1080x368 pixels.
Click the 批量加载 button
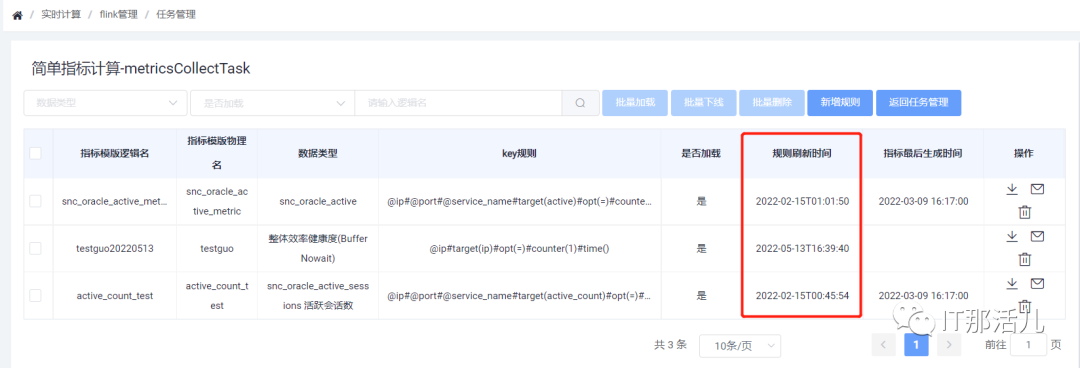[635, 103]
